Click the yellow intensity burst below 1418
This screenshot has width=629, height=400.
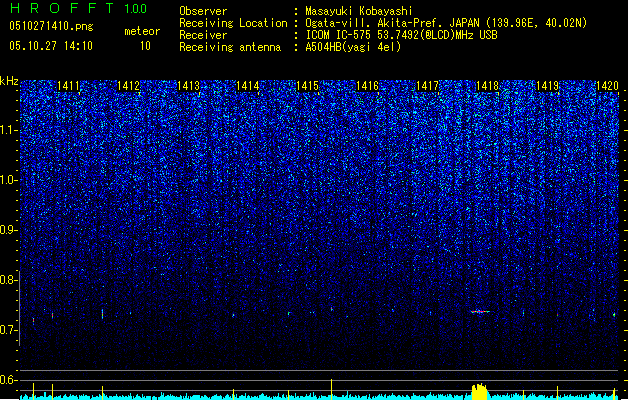click(479, 392)
